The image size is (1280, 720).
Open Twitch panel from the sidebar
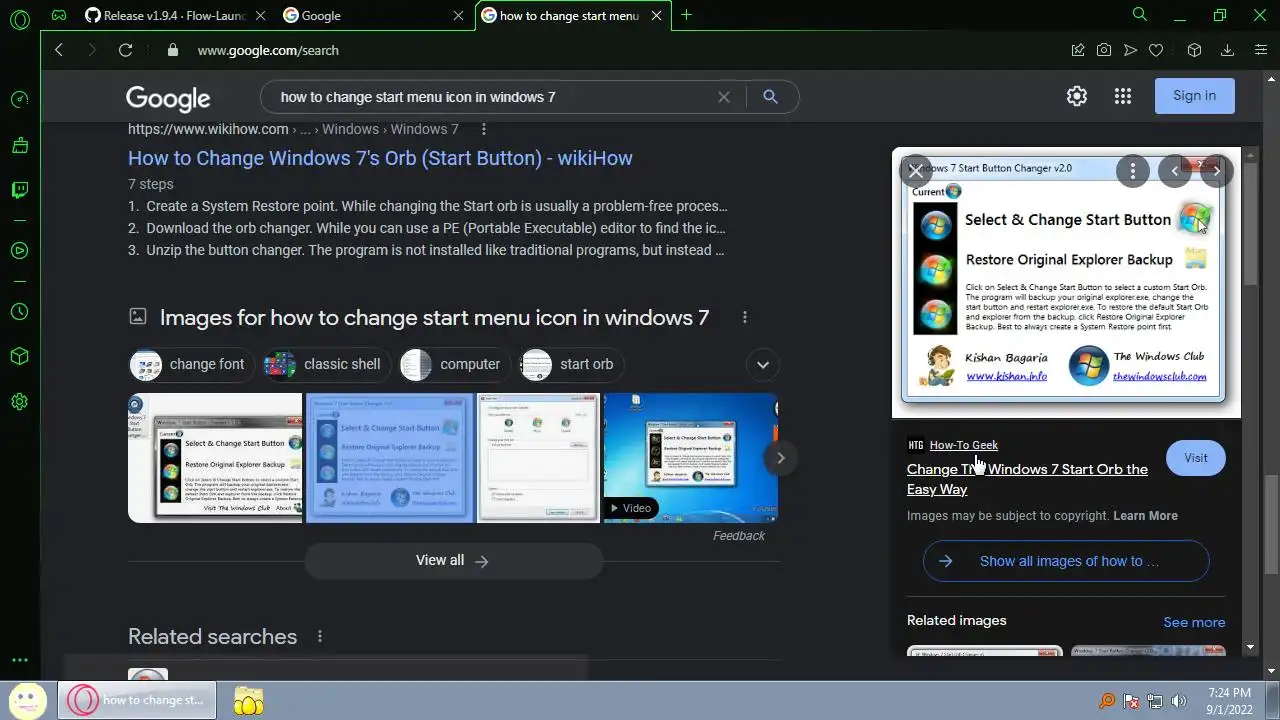click(20, 190)
